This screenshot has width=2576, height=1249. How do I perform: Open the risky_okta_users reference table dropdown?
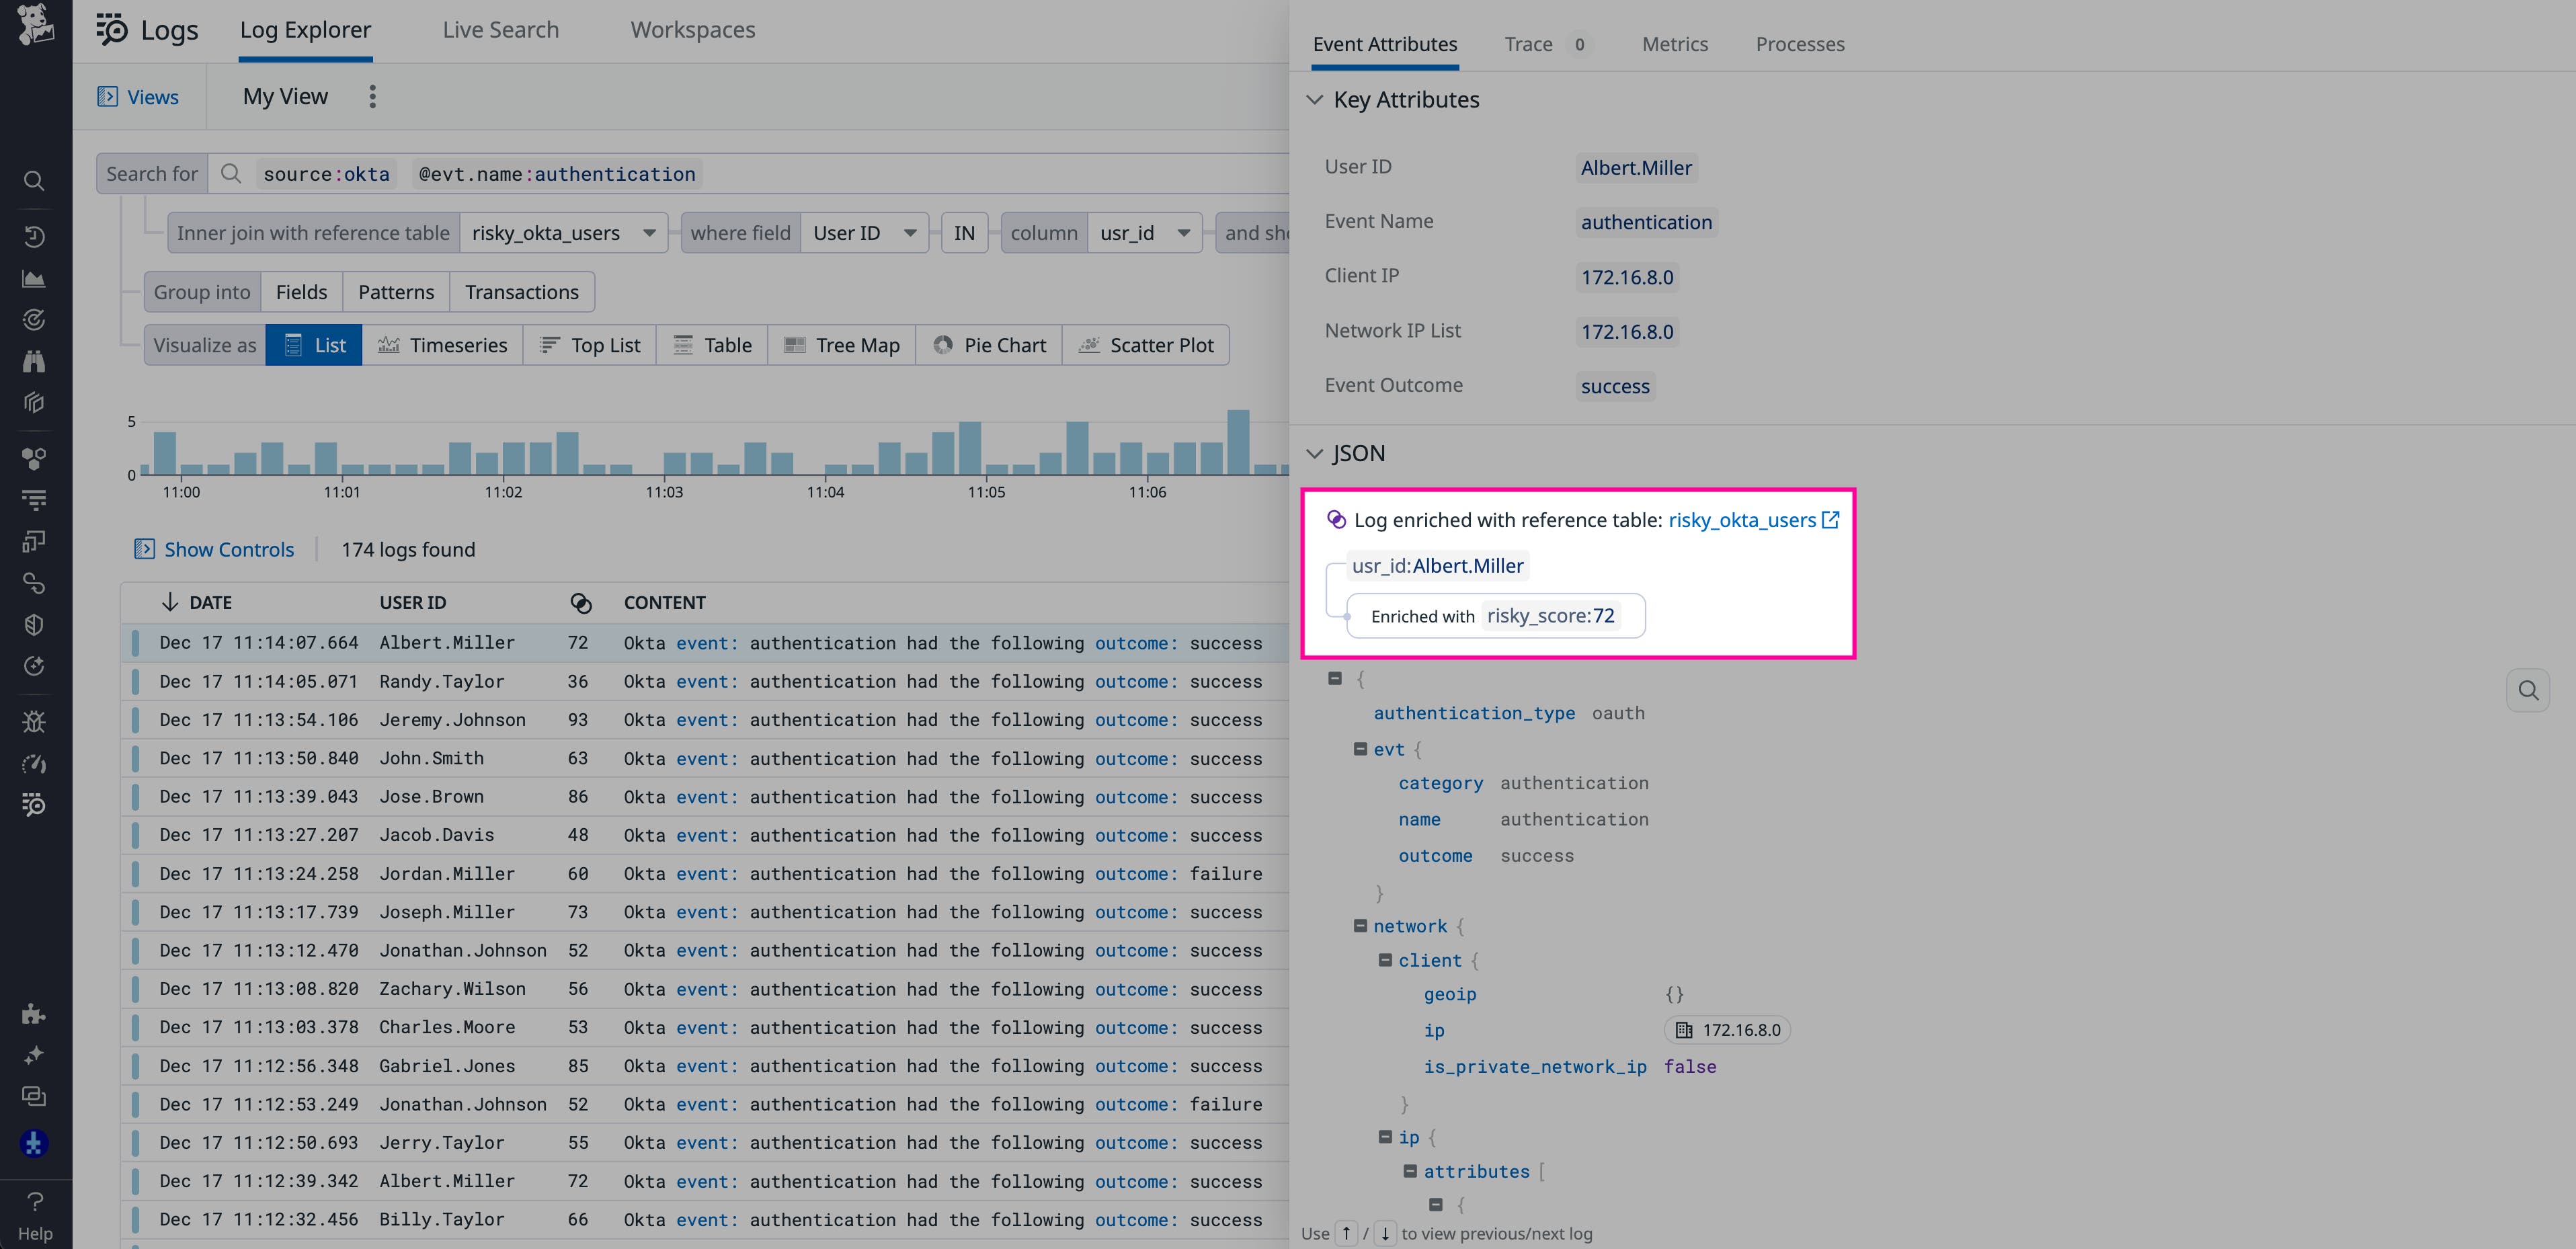(x=563, y=232)
